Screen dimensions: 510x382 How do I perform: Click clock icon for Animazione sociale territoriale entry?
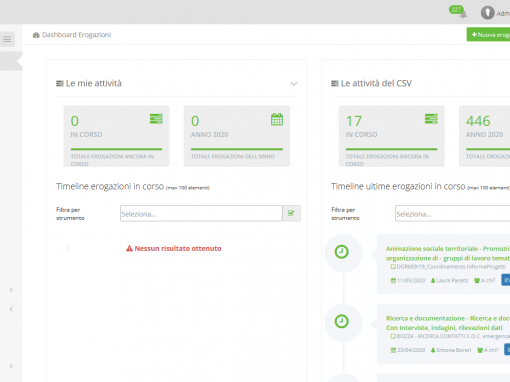(341, 252)
